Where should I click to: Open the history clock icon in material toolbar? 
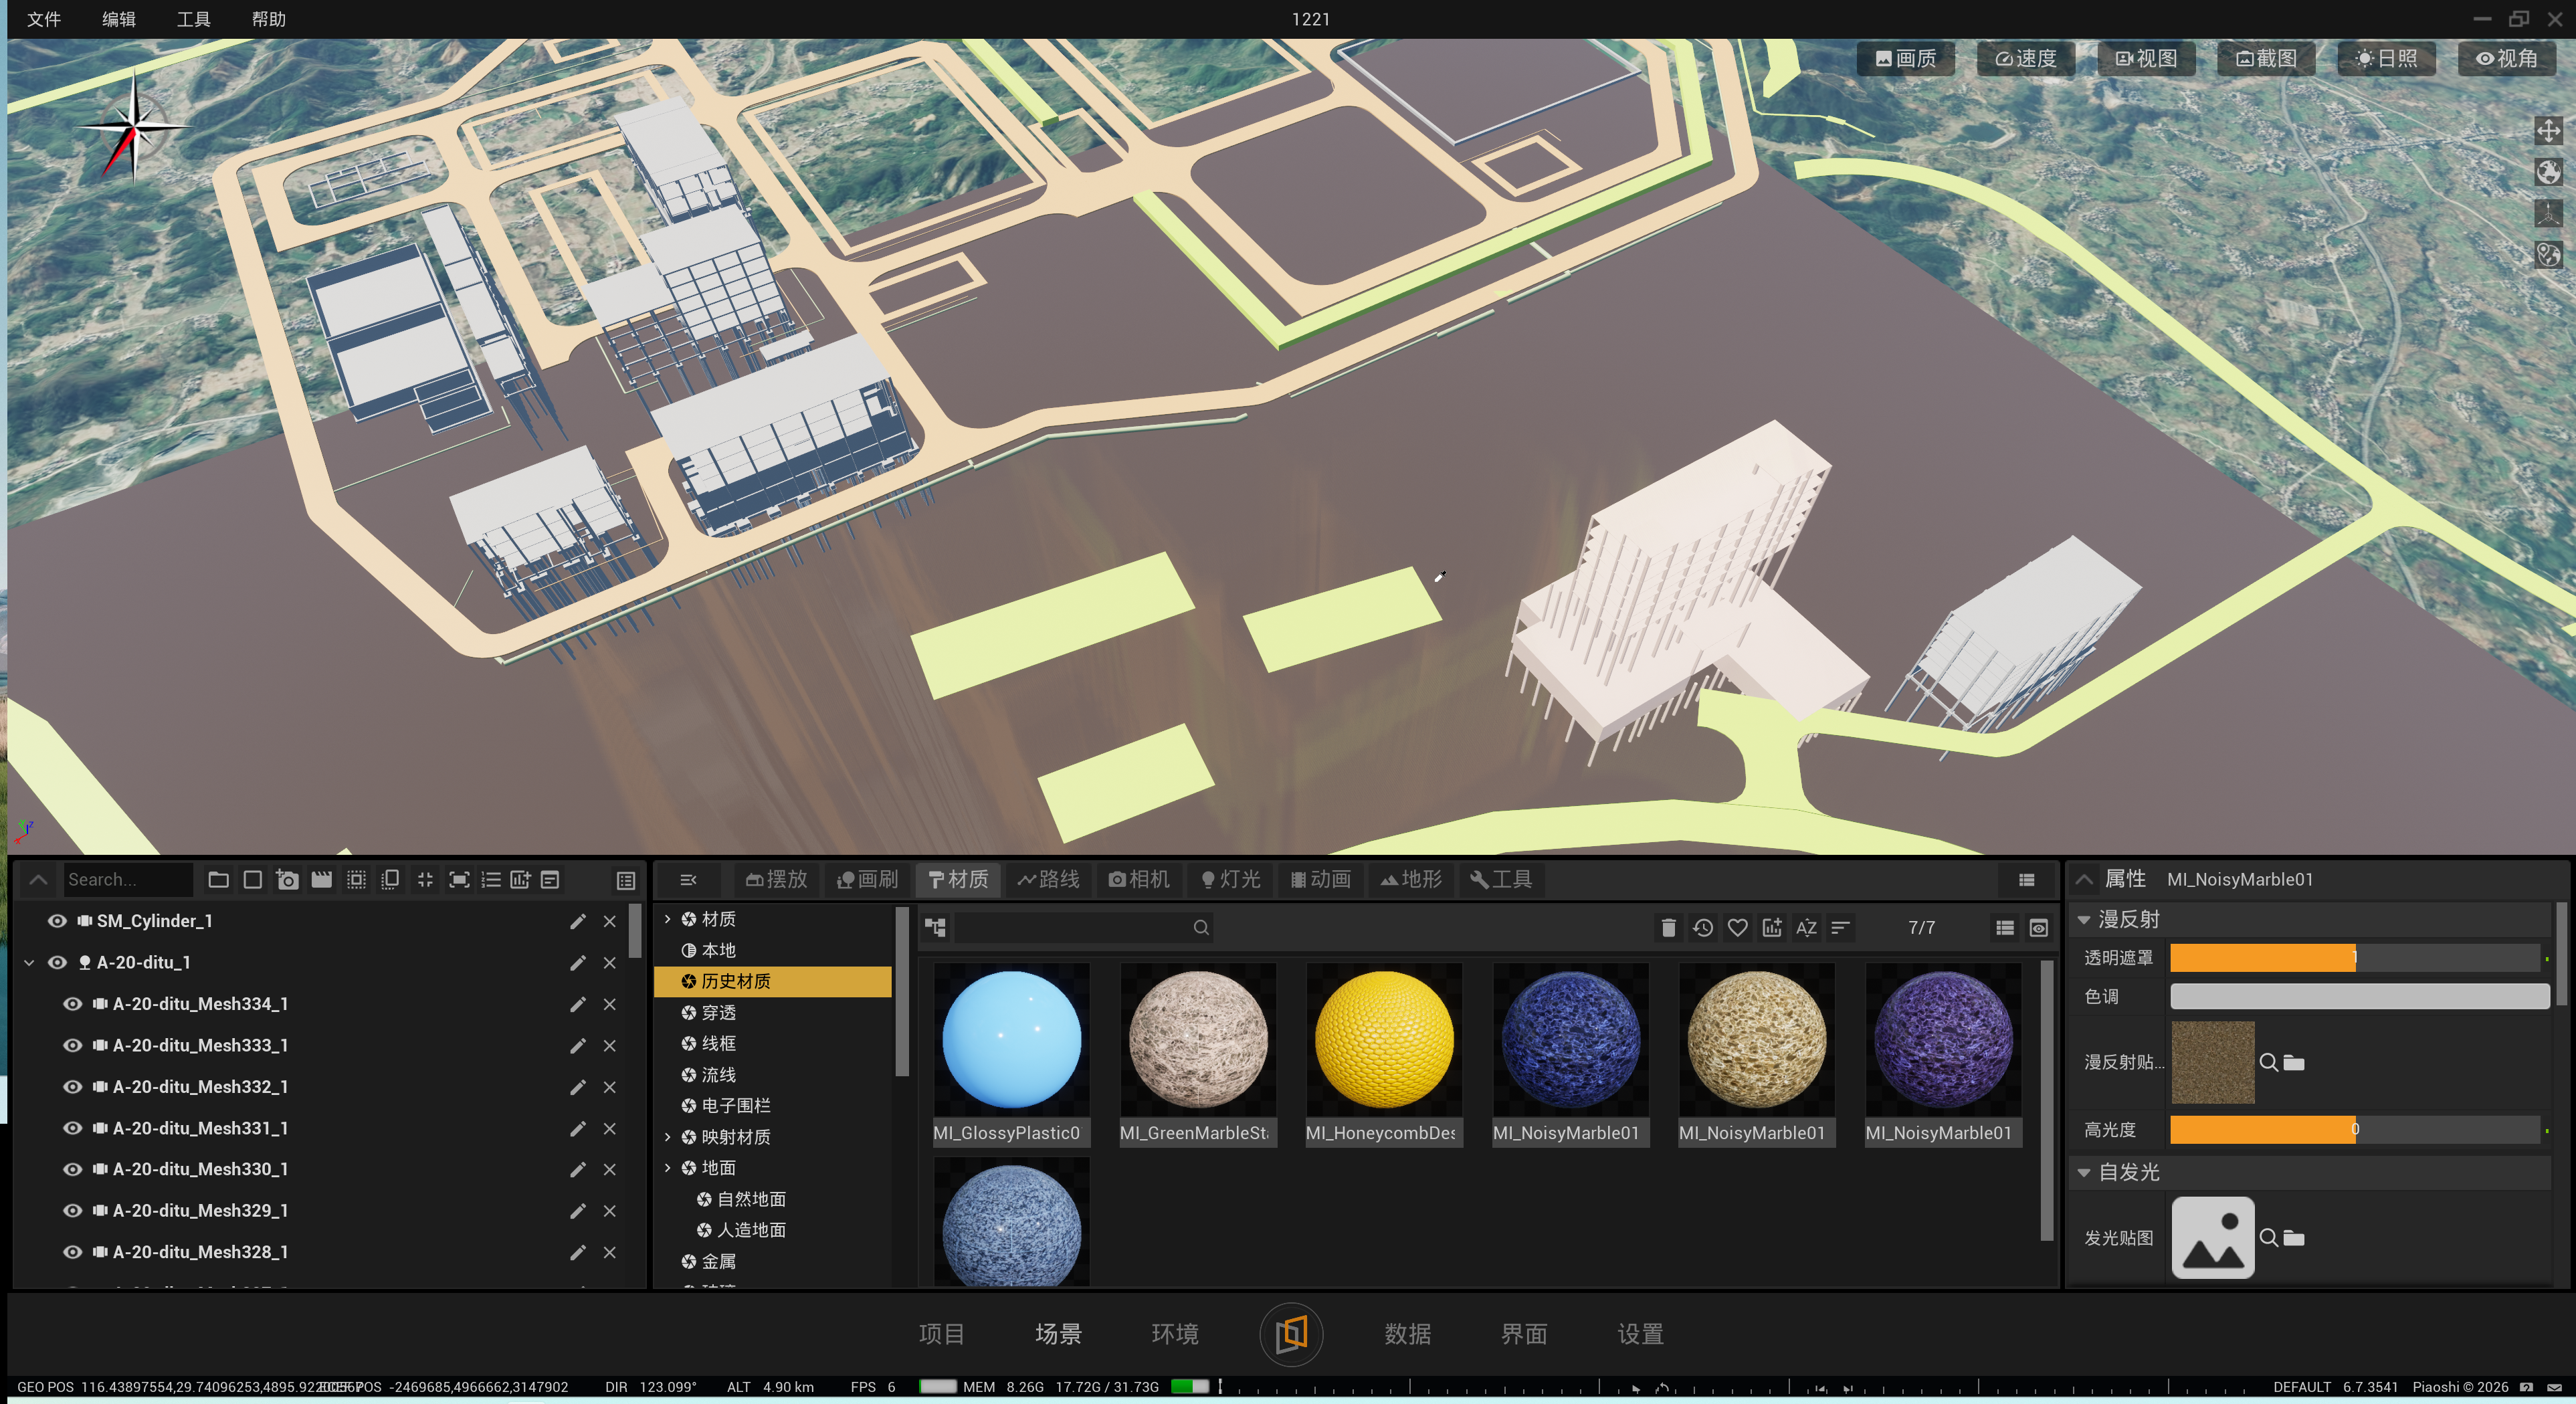point(1703,928)
